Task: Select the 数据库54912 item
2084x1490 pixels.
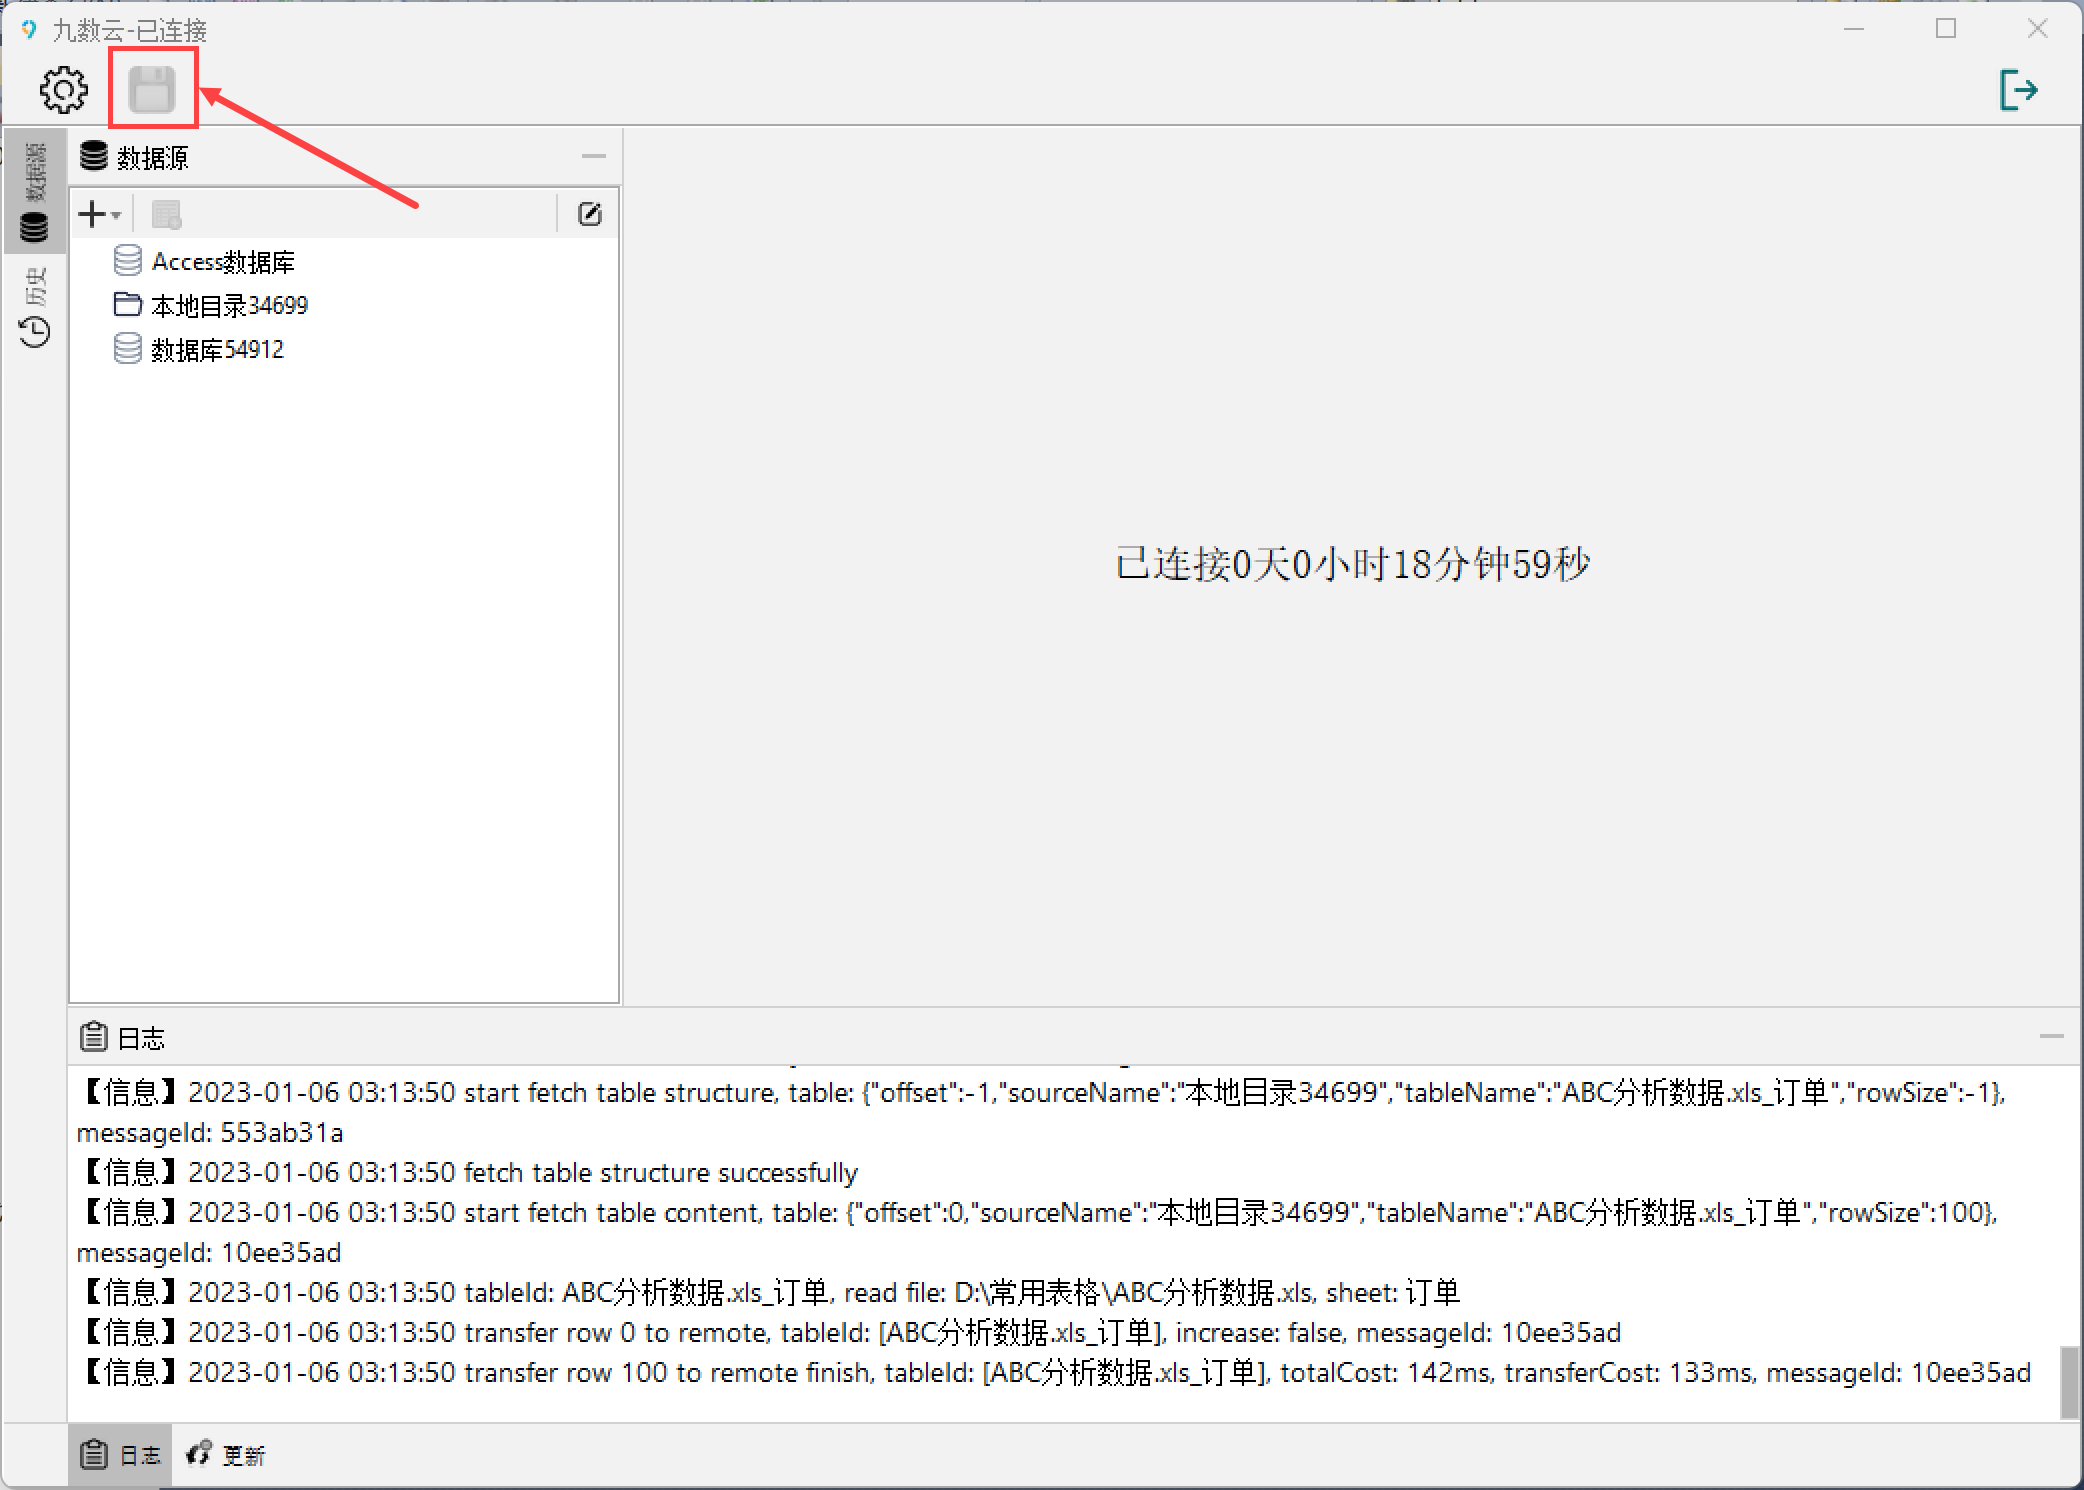Action: tap(198, 349)
